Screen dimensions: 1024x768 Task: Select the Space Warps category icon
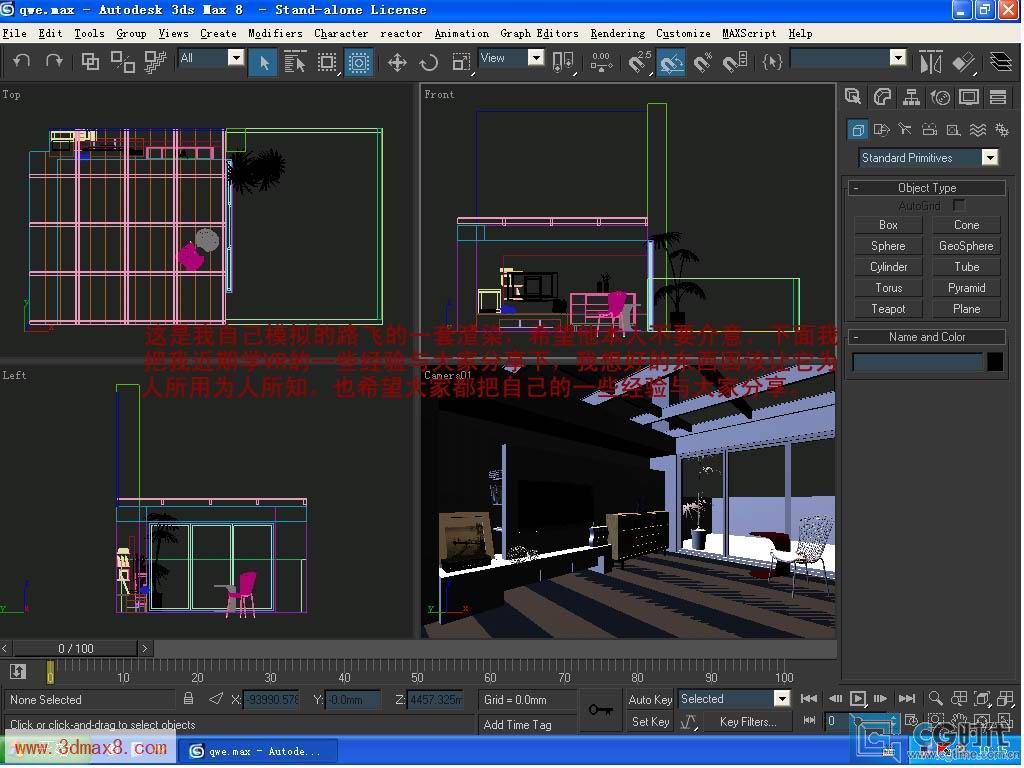[x=978, y=130]
